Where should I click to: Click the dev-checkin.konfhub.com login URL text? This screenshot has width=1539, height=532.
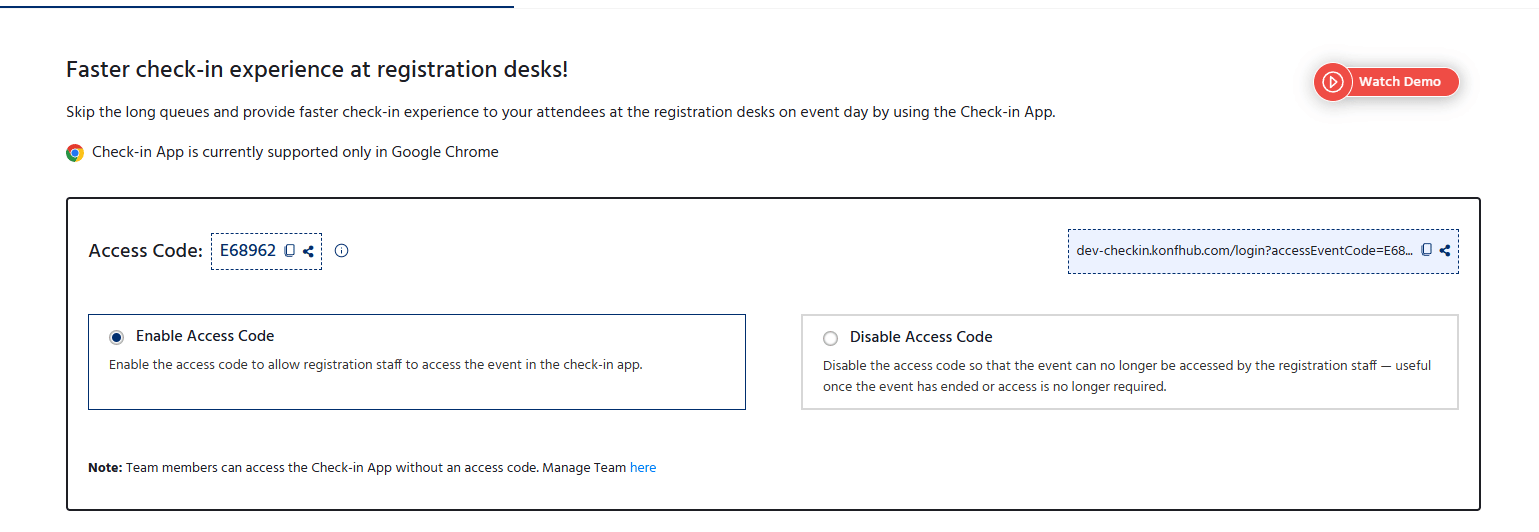pos(1245,250)
